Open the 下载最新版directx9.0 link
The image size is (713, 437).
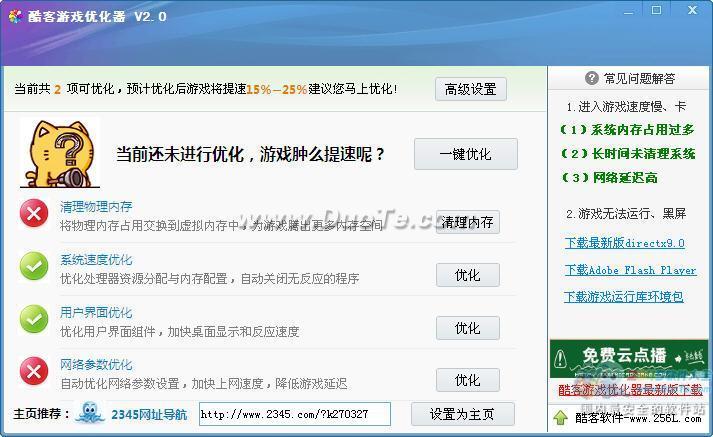point(624,243)
